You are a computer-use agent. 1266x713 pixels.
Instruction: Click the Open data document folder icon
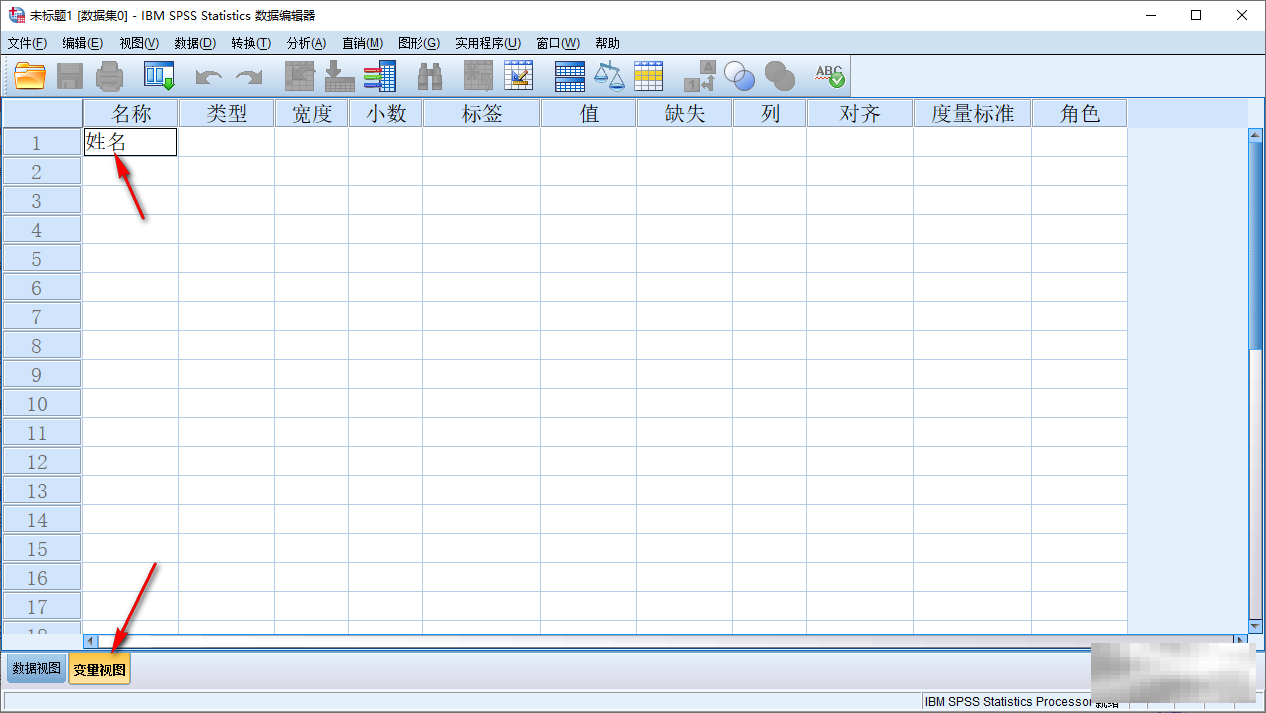[30, 76]
